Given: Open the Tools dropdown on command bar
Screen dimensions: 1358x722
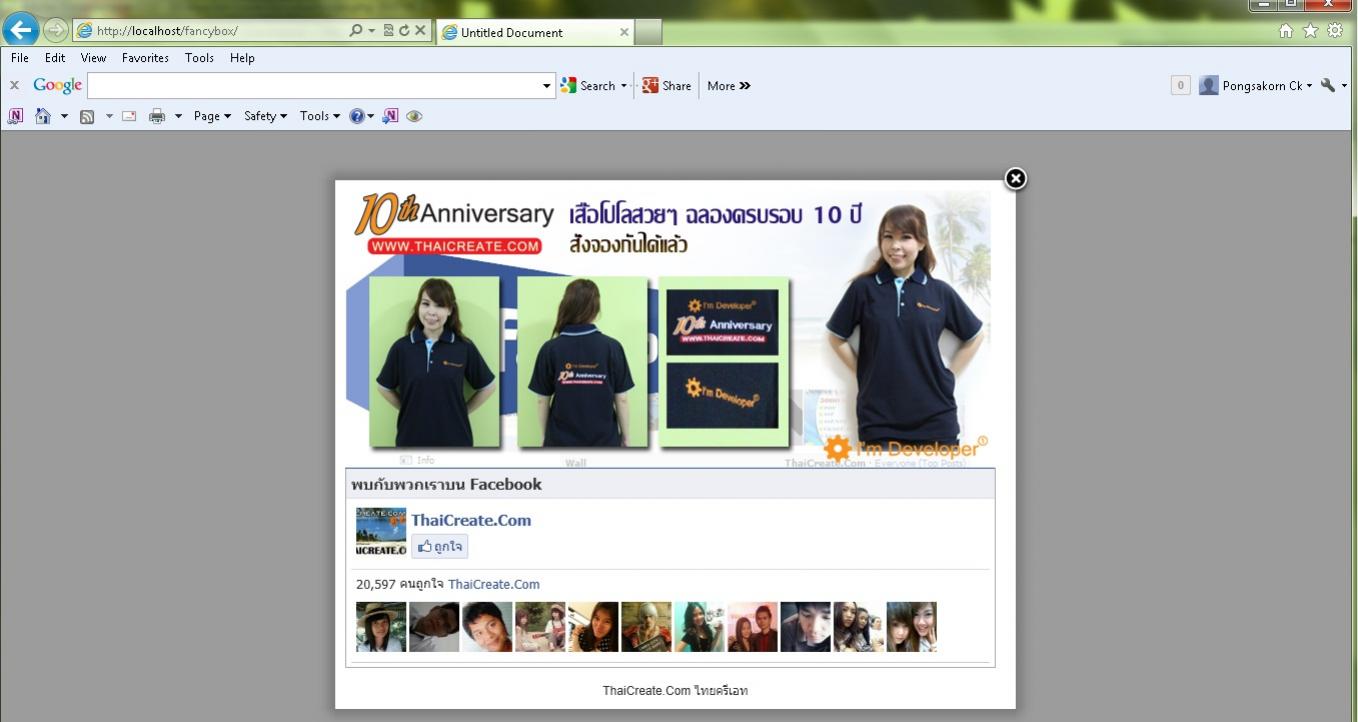Looking at the screenshot, I should (x=319, y=116).
